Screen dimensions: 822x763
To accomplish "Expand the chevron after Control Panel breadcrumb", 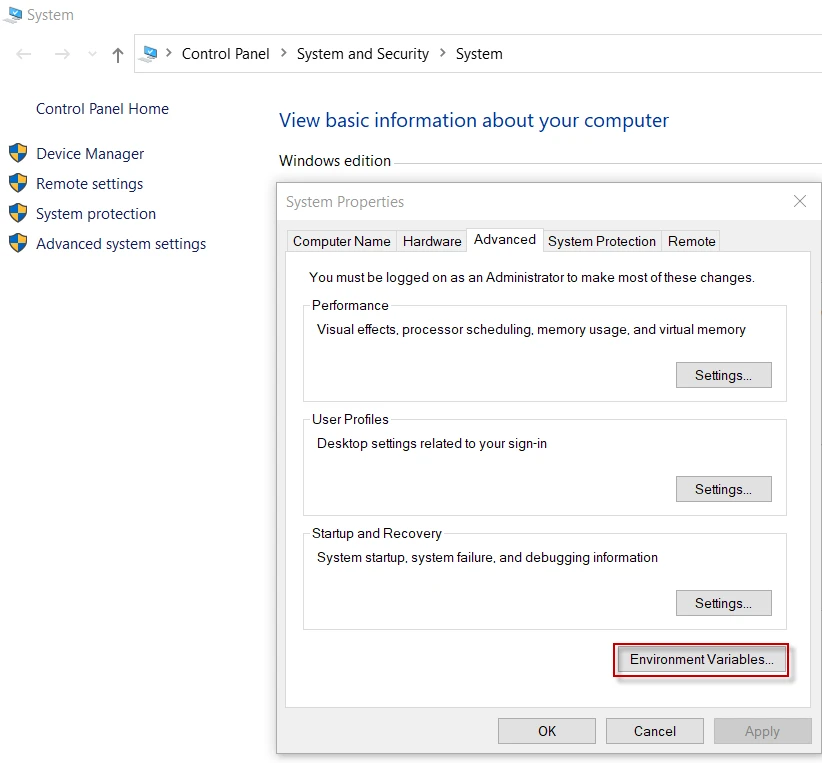I will click(283, 54).
